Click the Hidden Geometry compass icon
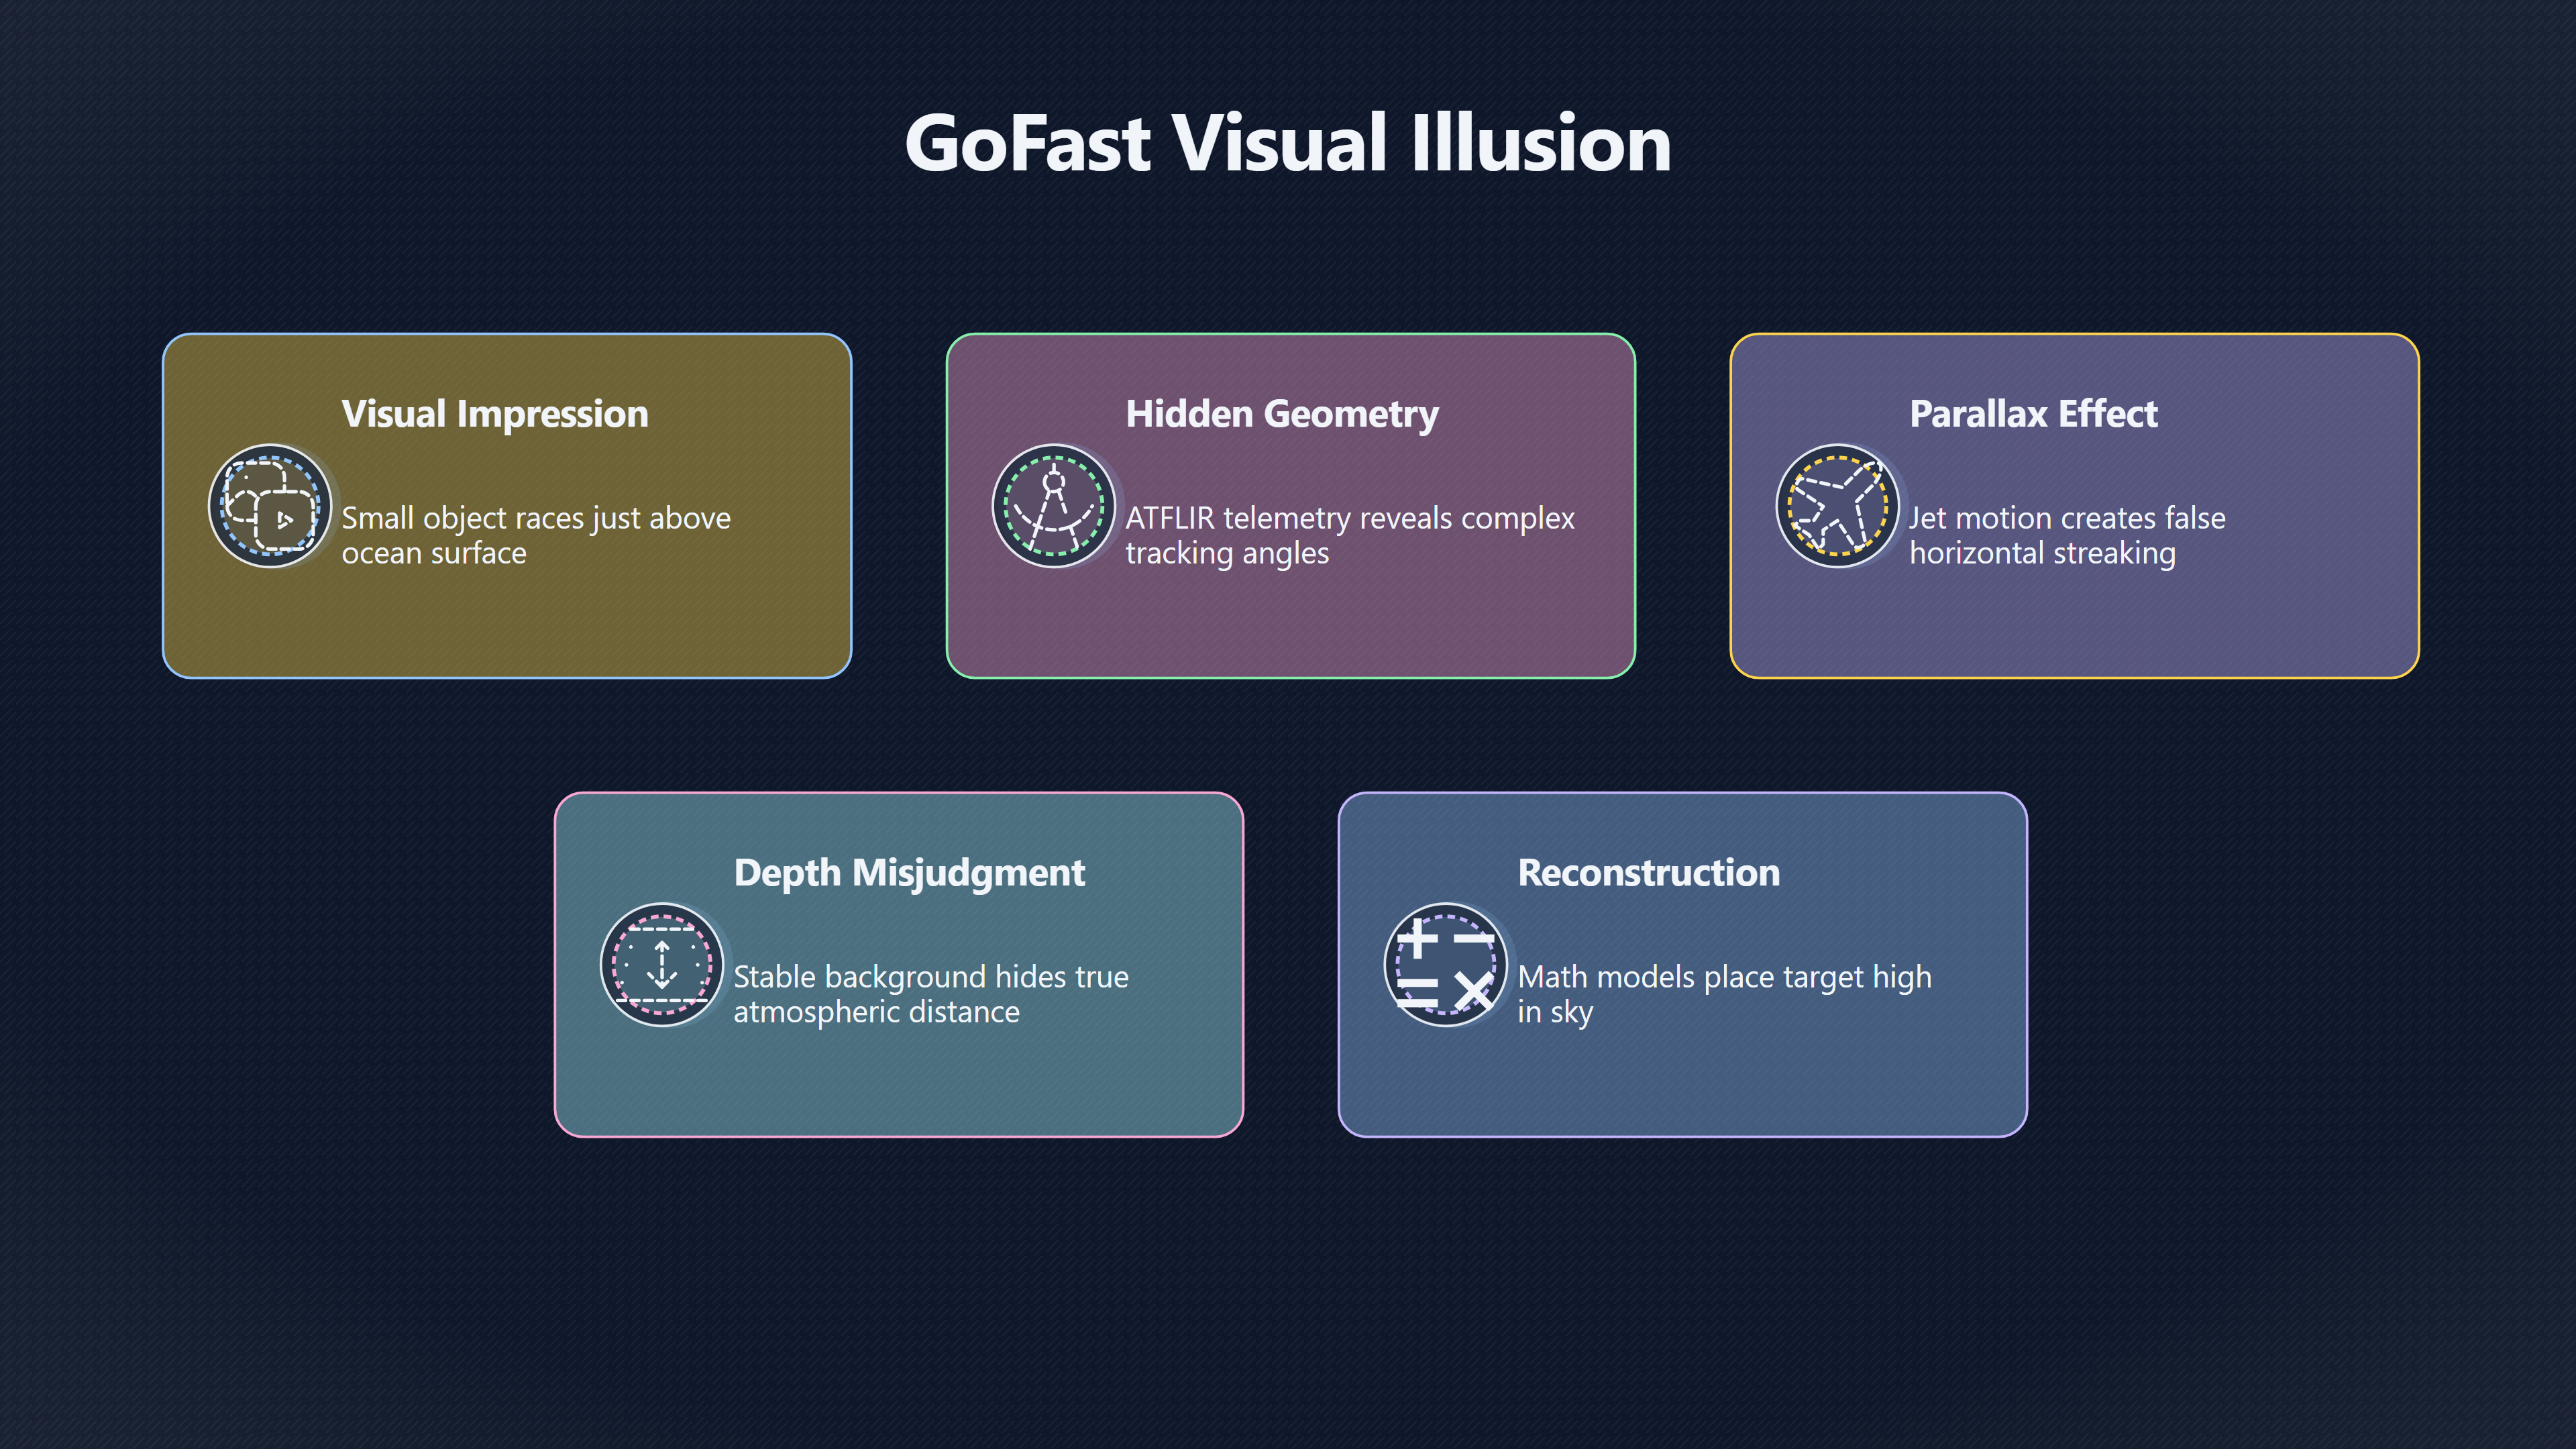 [1054, 506]
